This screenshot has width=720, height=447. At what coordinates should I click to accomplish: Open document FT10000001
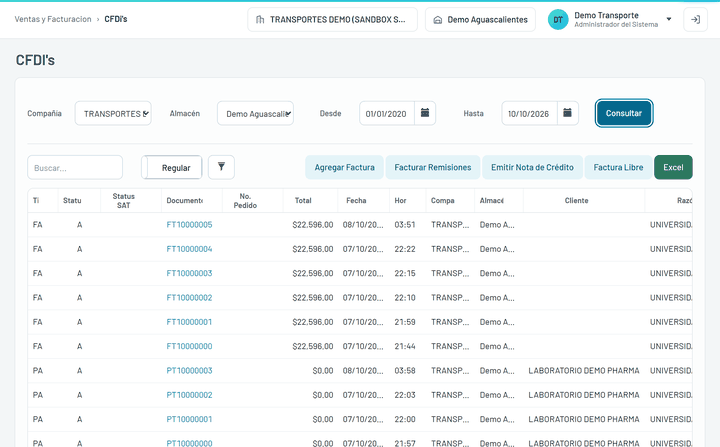point(189,322)
